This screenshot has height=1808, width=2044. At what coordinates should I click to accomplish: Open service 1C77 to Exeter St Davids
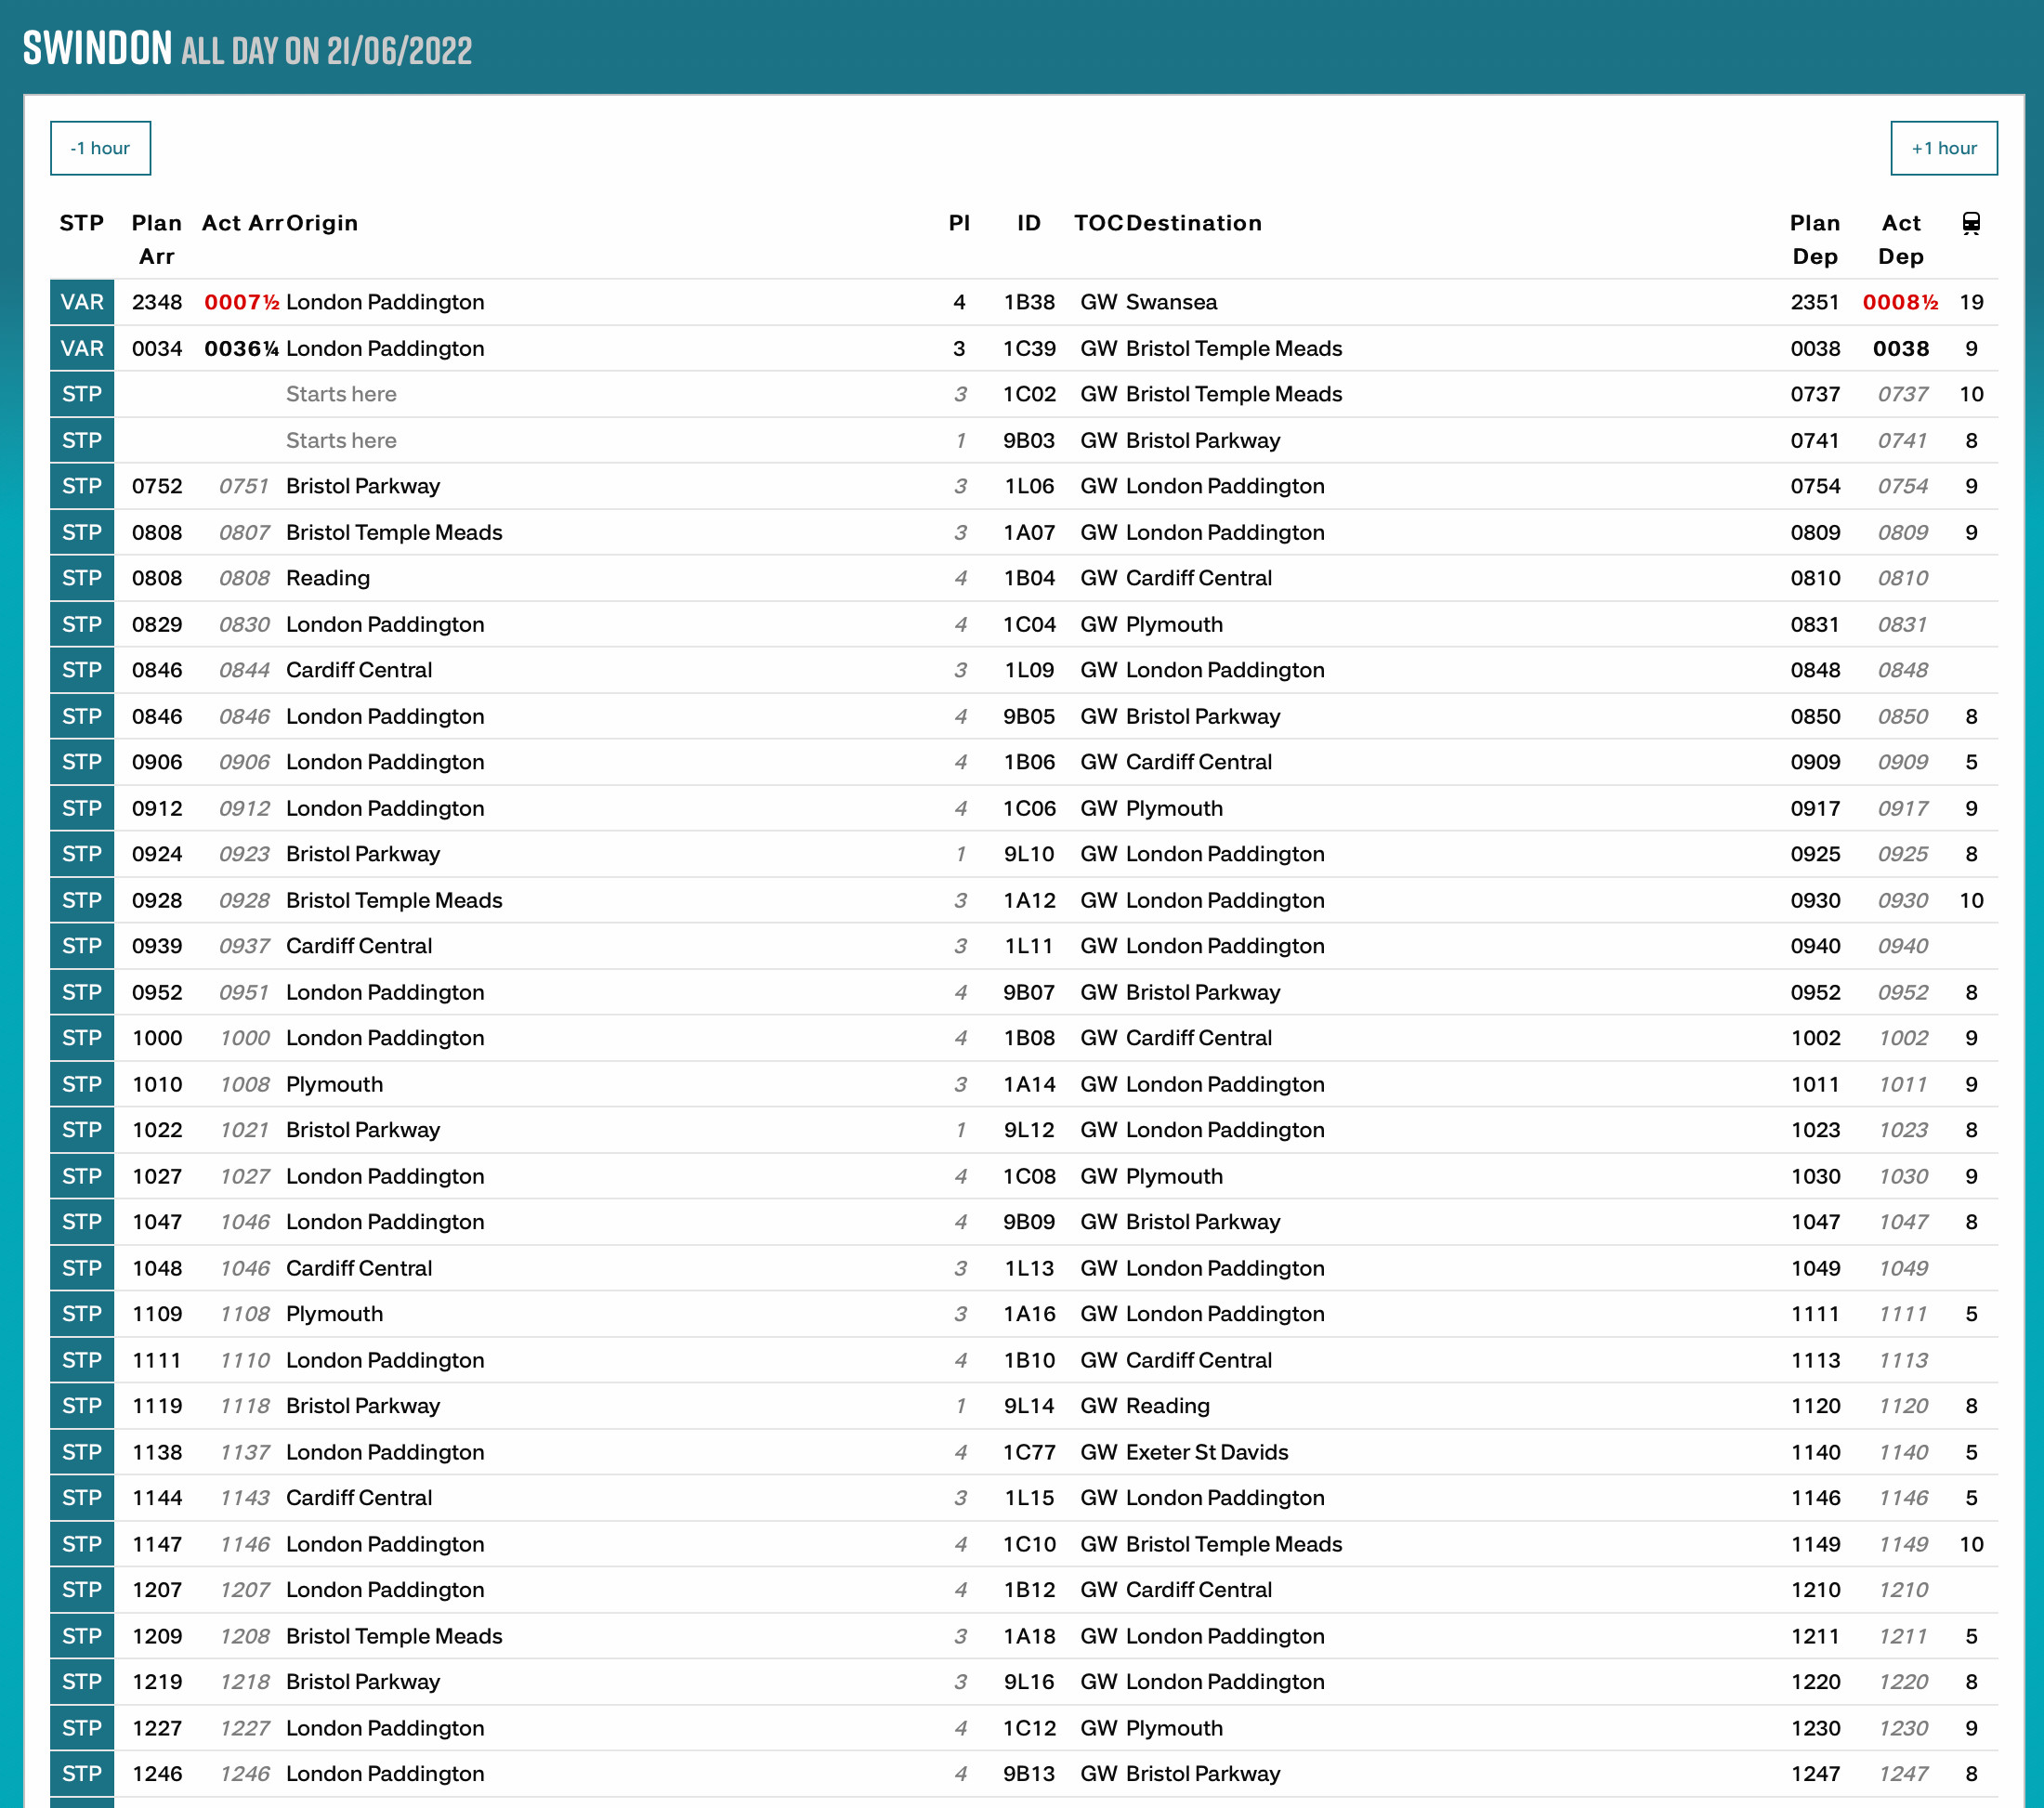pos(1029,1452)
